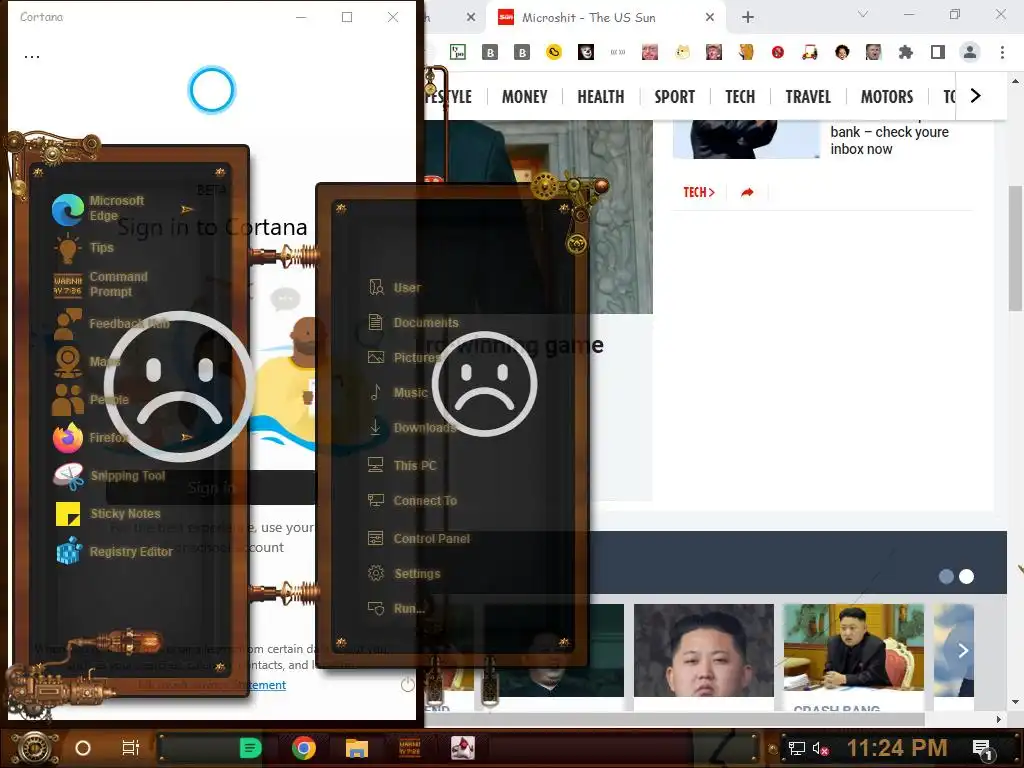
Task: Go to MOTORS section on The Sun
Action: [887, 97]
